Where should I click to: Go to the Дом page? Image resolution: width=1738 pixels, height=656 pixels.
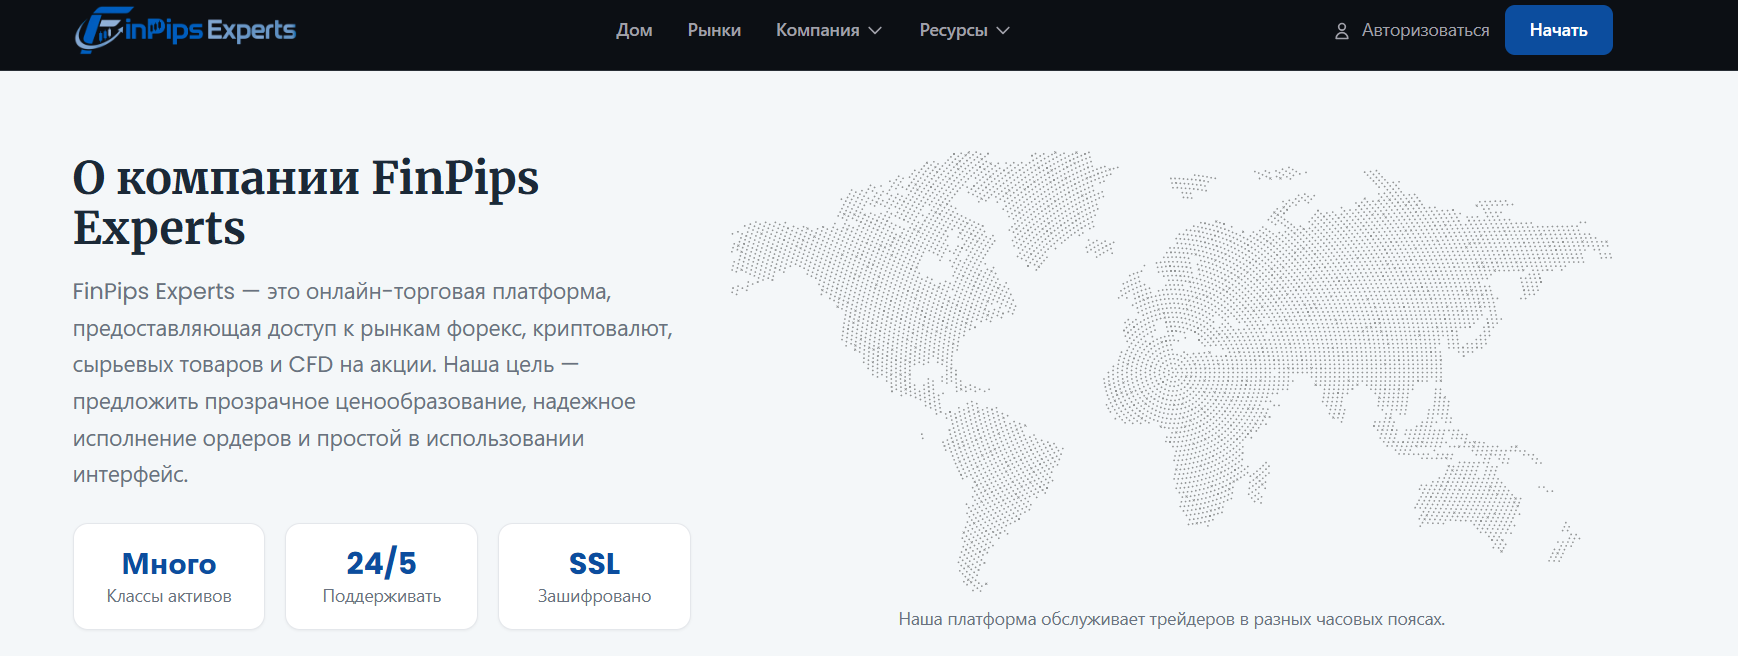click(x=634, y=30)
